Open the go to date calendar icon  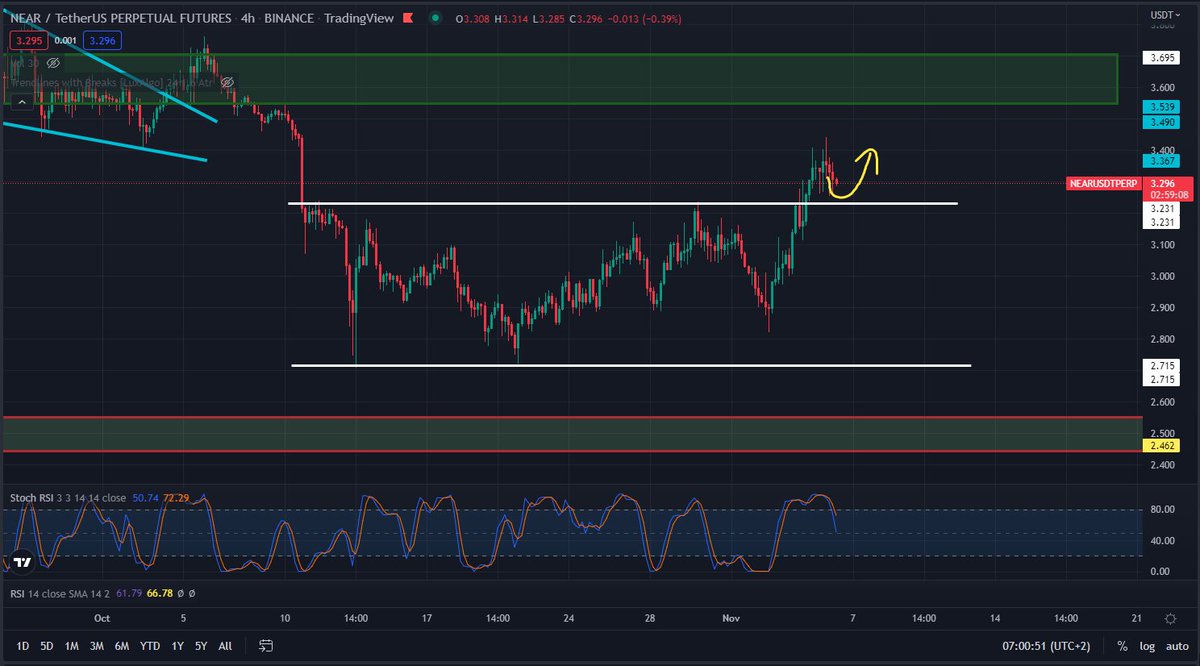click(x=266, y=646)
